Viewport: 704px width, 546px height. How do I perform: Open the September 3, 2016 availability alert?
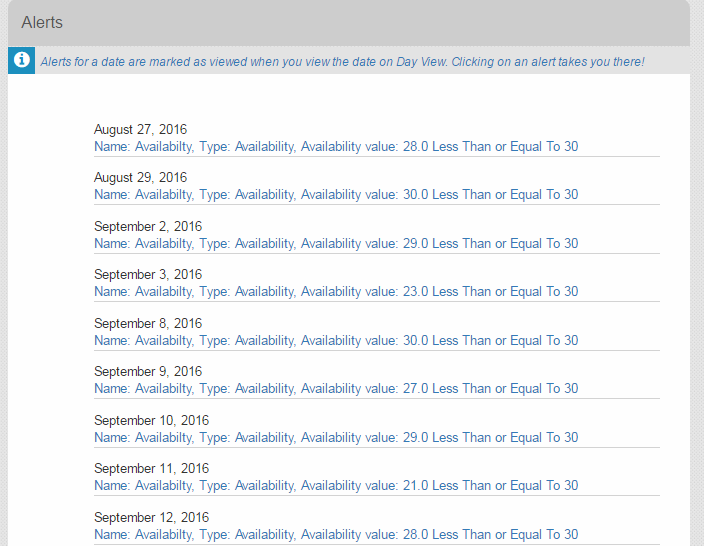336,291
